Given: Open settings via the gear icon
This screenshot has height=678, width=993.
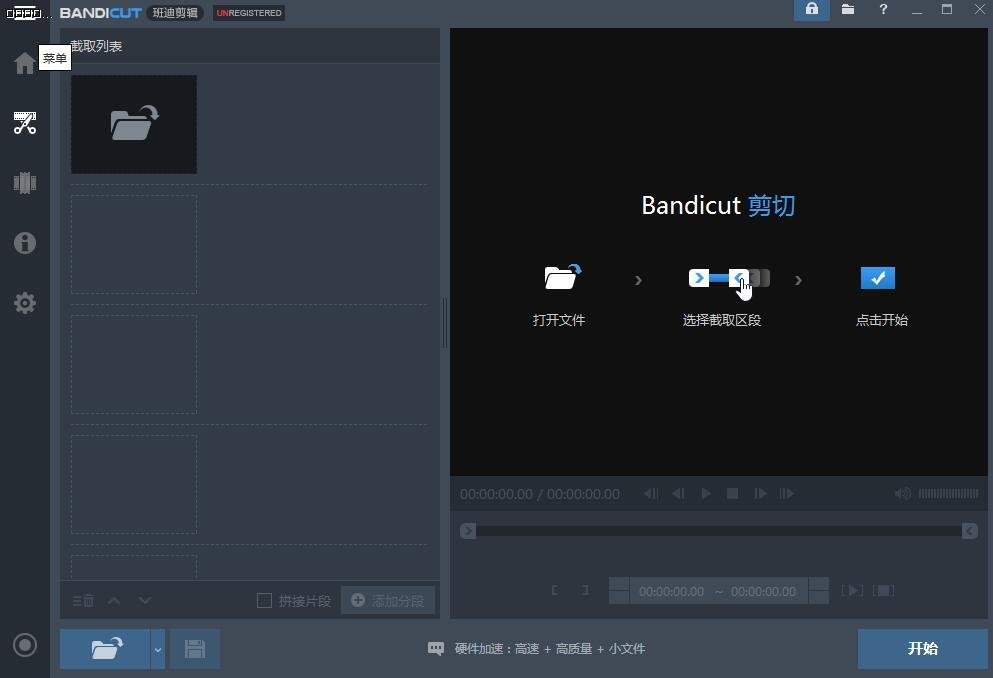Looking at the screenshot, I should click(25, 303).
